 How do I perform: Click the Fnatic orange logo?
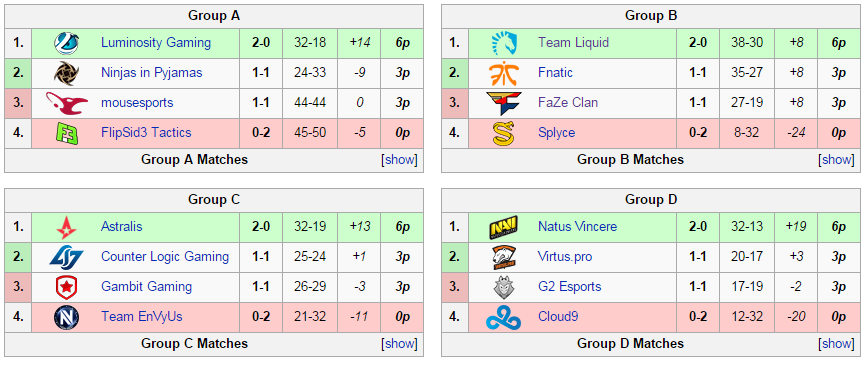point(504,73)
